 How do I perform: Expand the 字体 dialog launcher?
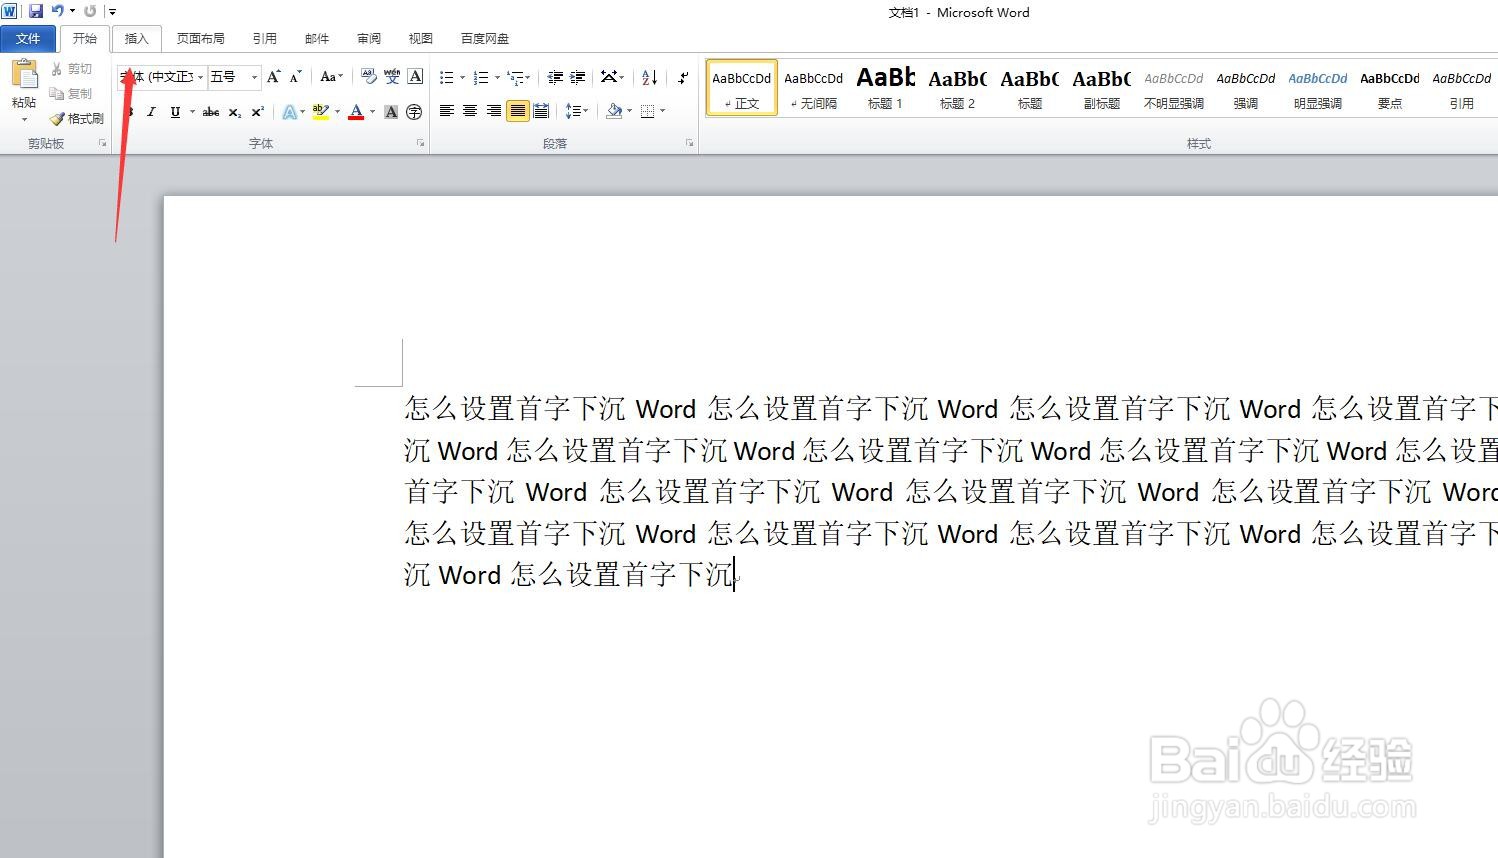[x=420, y=144]
